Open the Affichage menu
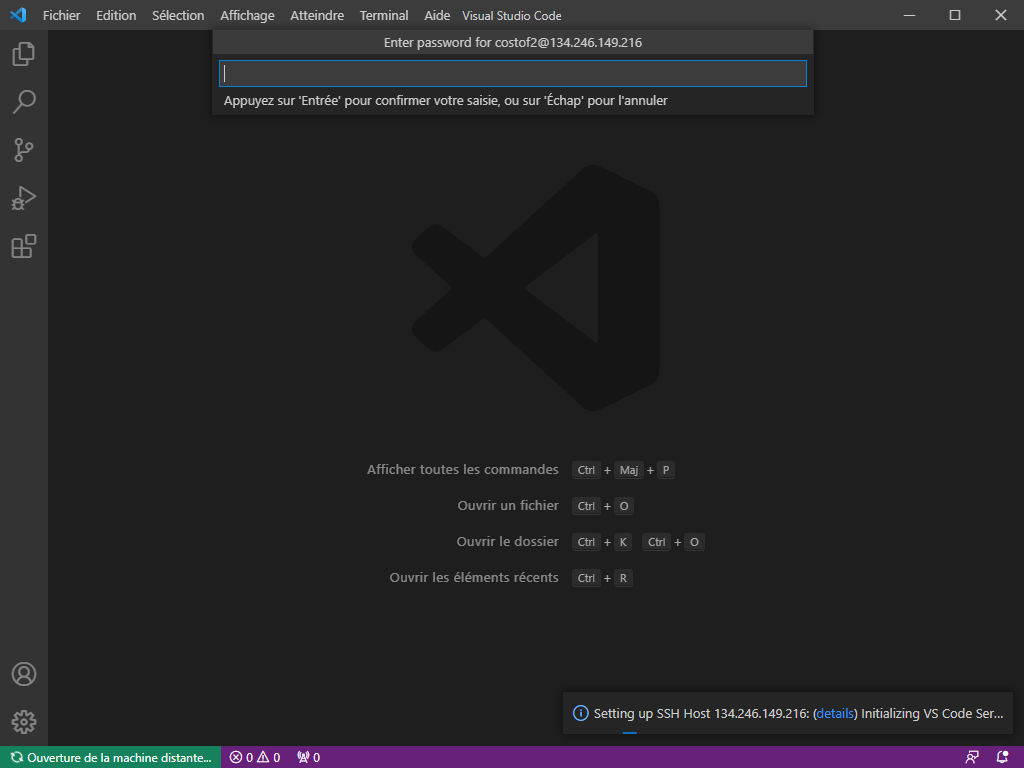This screenshot has height=768, width=1024. (247, 15)
